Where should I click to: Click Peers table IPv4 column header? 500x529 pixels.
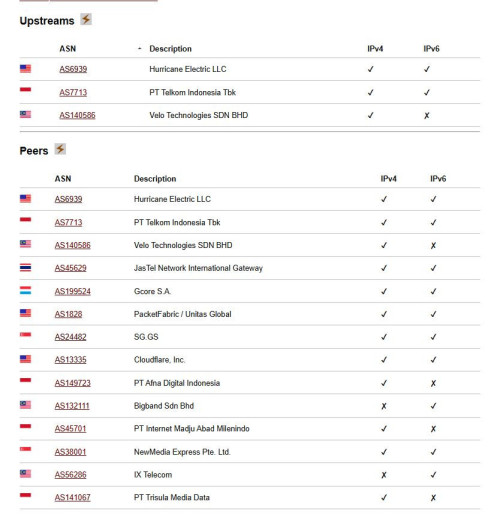click(389, 179)
